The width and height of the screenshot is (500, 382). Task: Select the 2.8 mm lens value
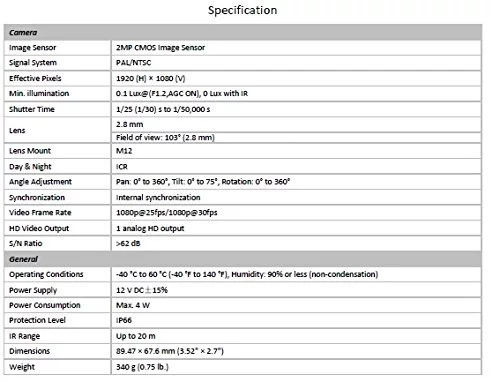(x=130, y=124)
